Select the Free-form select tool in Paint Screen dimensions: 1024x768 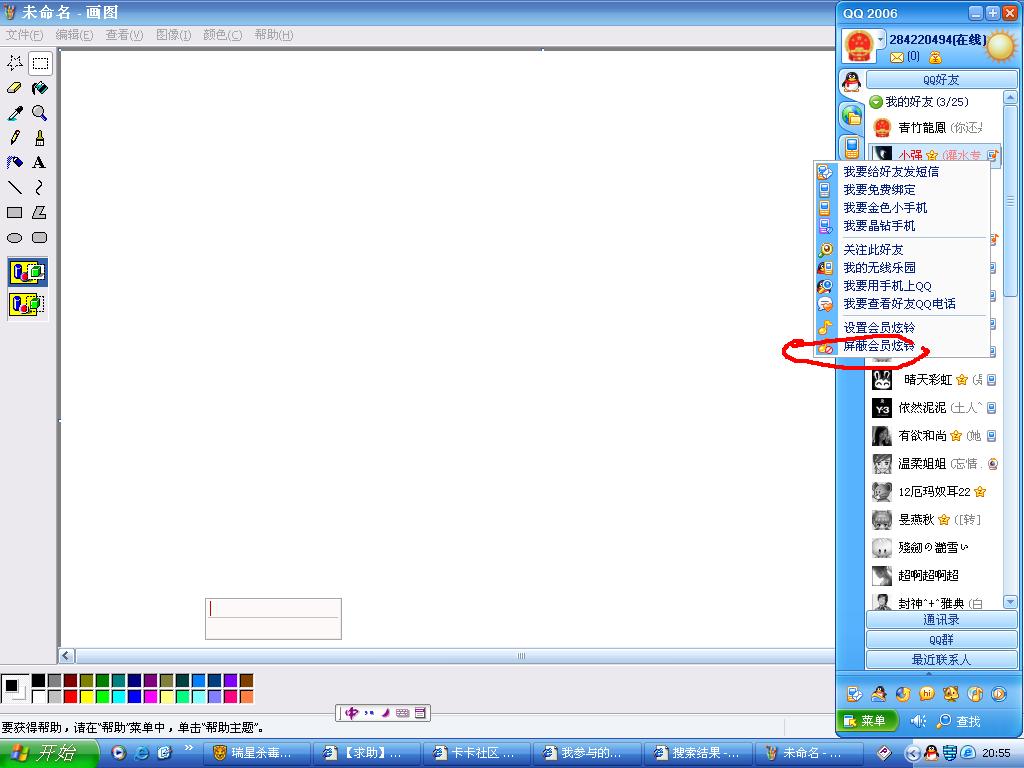point(15,63)
